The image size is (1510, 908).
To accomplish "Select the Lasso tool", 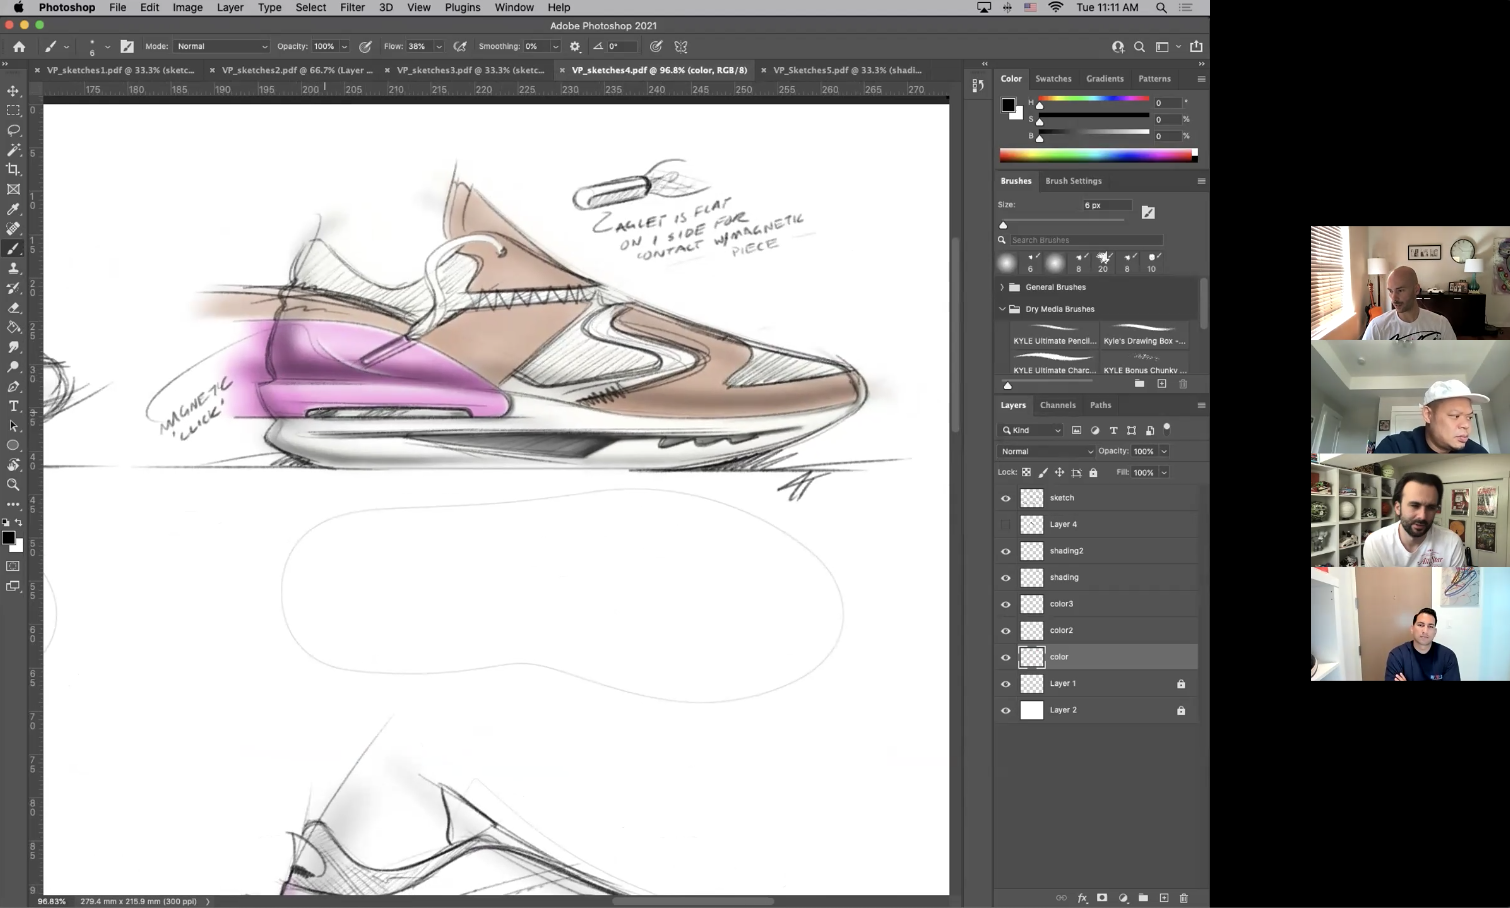I will tap(13, 130).
